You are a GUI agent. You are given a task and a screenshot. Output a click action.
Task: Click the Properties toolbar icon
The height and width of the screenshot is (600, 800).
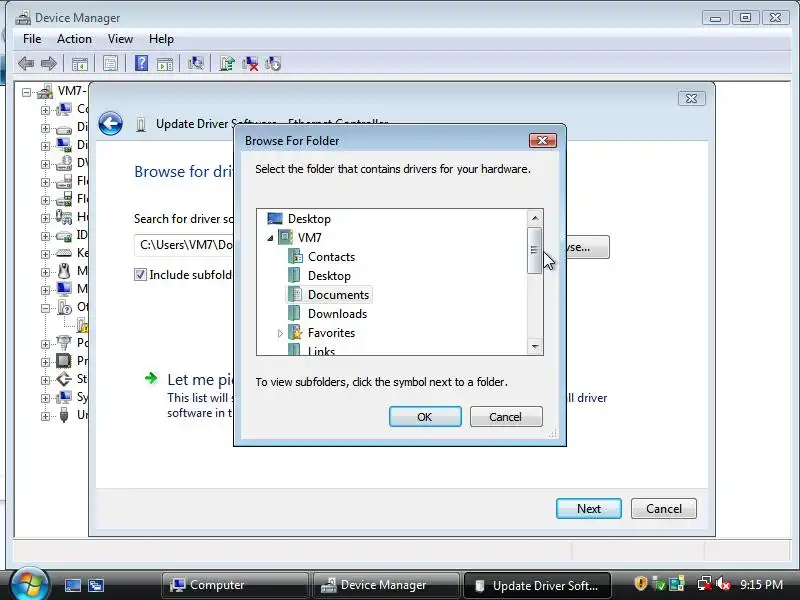pyautogui.click(x=110, y=64)
